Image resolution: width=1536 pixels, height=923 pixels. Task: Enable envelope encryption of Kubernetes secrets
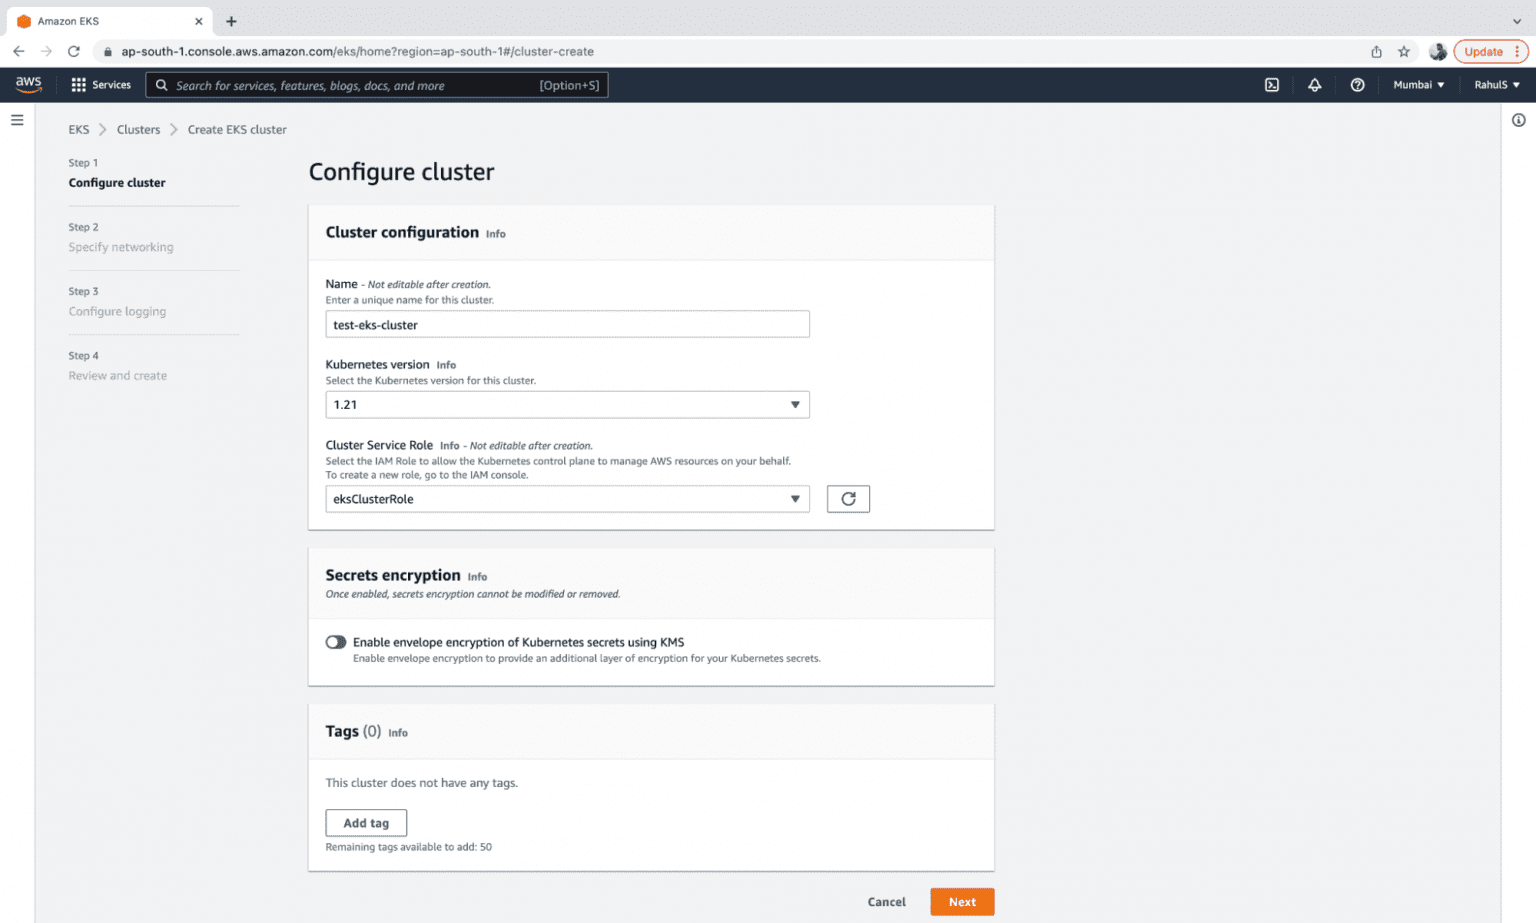point(335,642)
